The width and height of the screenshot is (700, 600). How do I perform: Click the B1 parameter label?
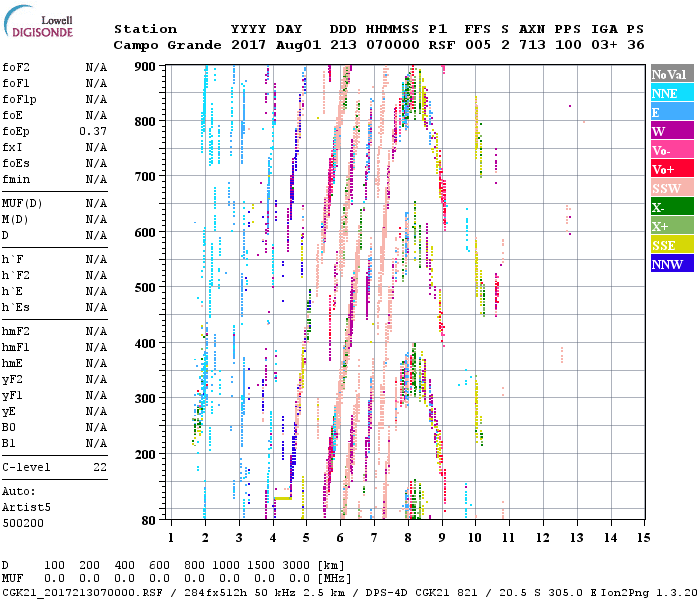coord(8,443)
